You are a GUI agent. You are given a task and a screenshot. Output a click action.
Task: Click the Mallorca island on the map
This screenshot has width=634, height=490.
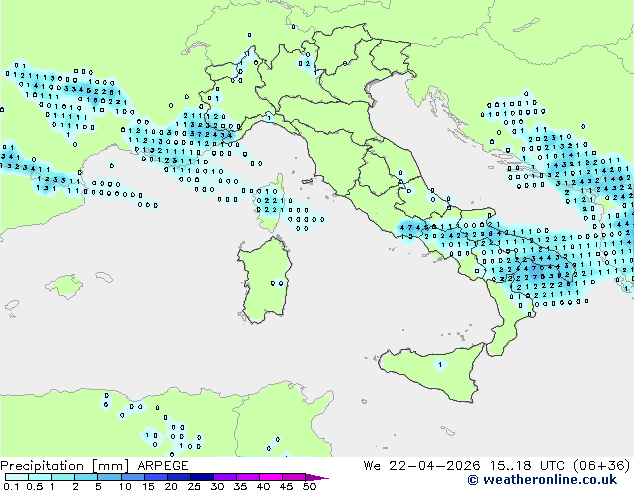(x=64, y=286)
